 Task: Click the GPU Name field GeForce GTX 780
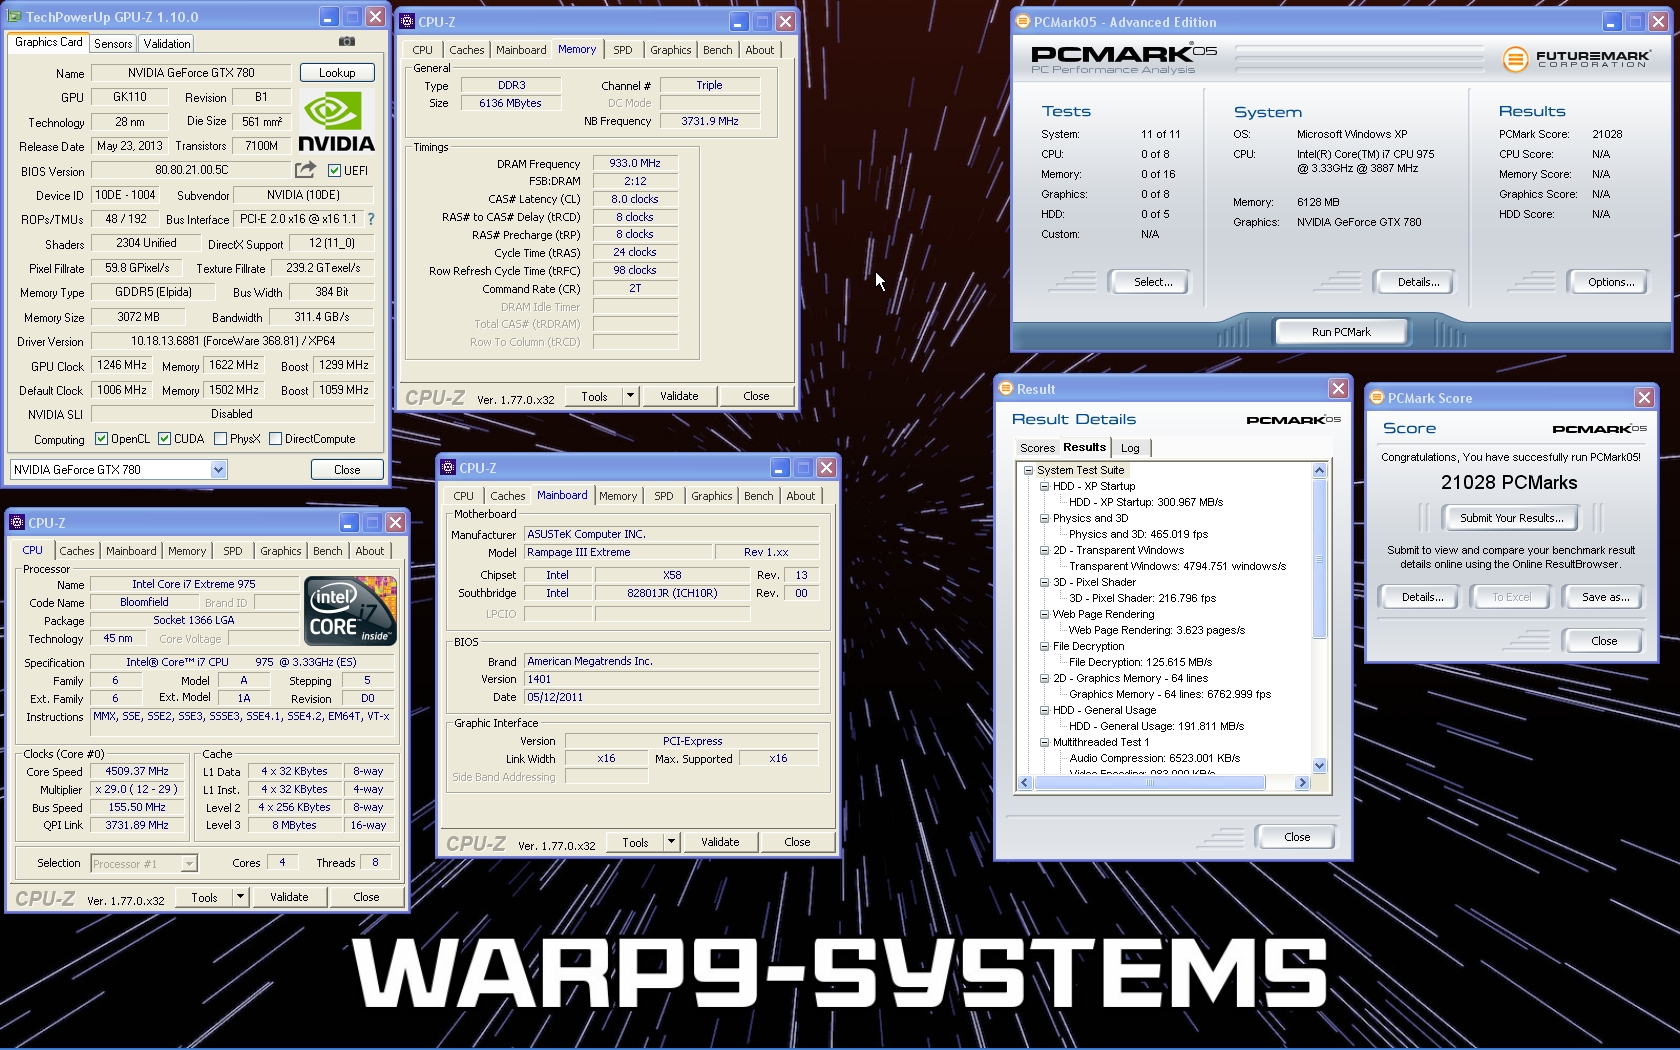click(x=190, y=72)
